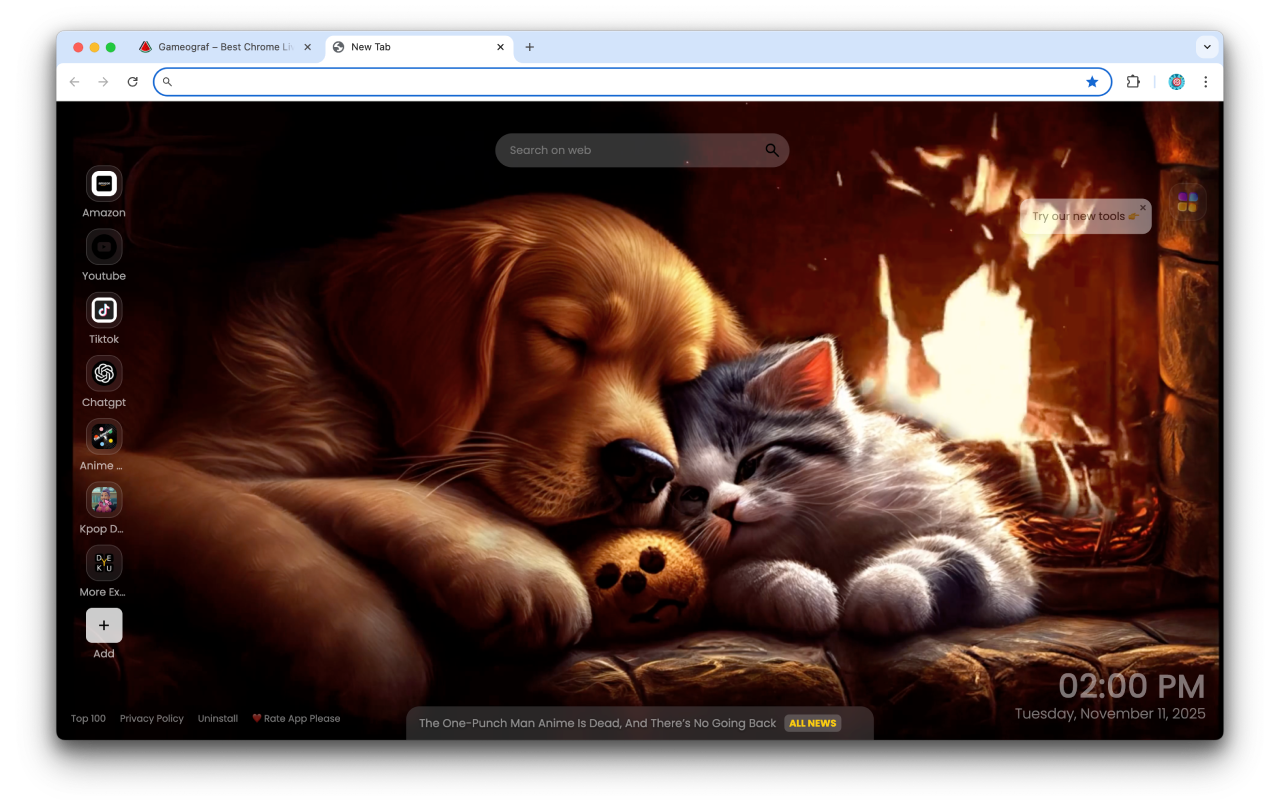Image resolution: width=1280 pixels, height=800 pixels.
Task: Close the New Tab tab
Action: [501, 47]
